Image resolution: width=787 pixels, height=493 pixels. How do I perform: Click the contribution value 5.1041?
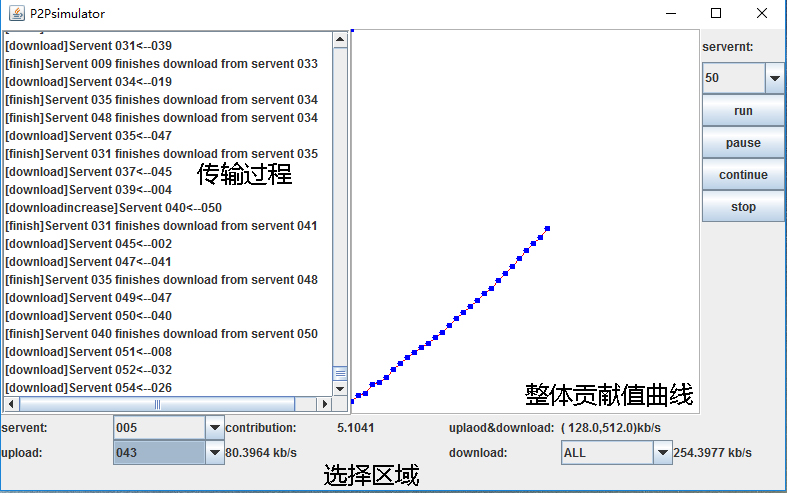(355, 428)
